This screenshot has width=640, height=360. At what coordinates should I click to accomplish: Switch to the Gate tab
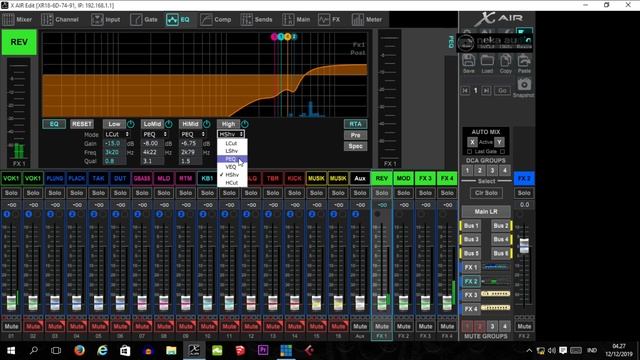click(x=144, y=20)
